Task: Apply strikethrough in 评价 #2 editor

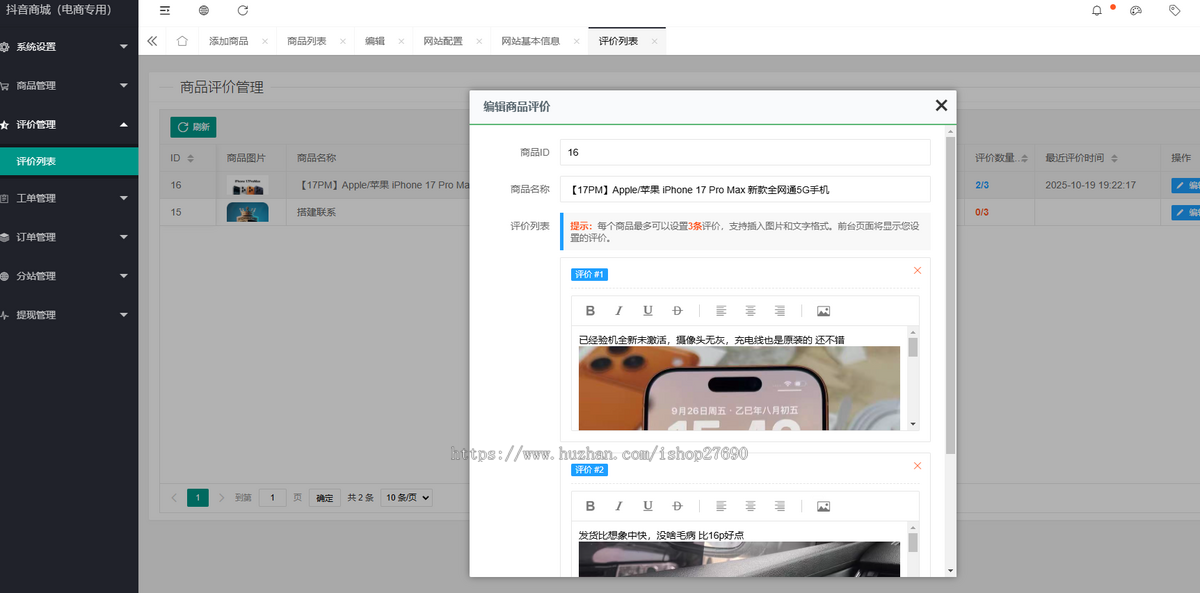Action: click(677, 506)
